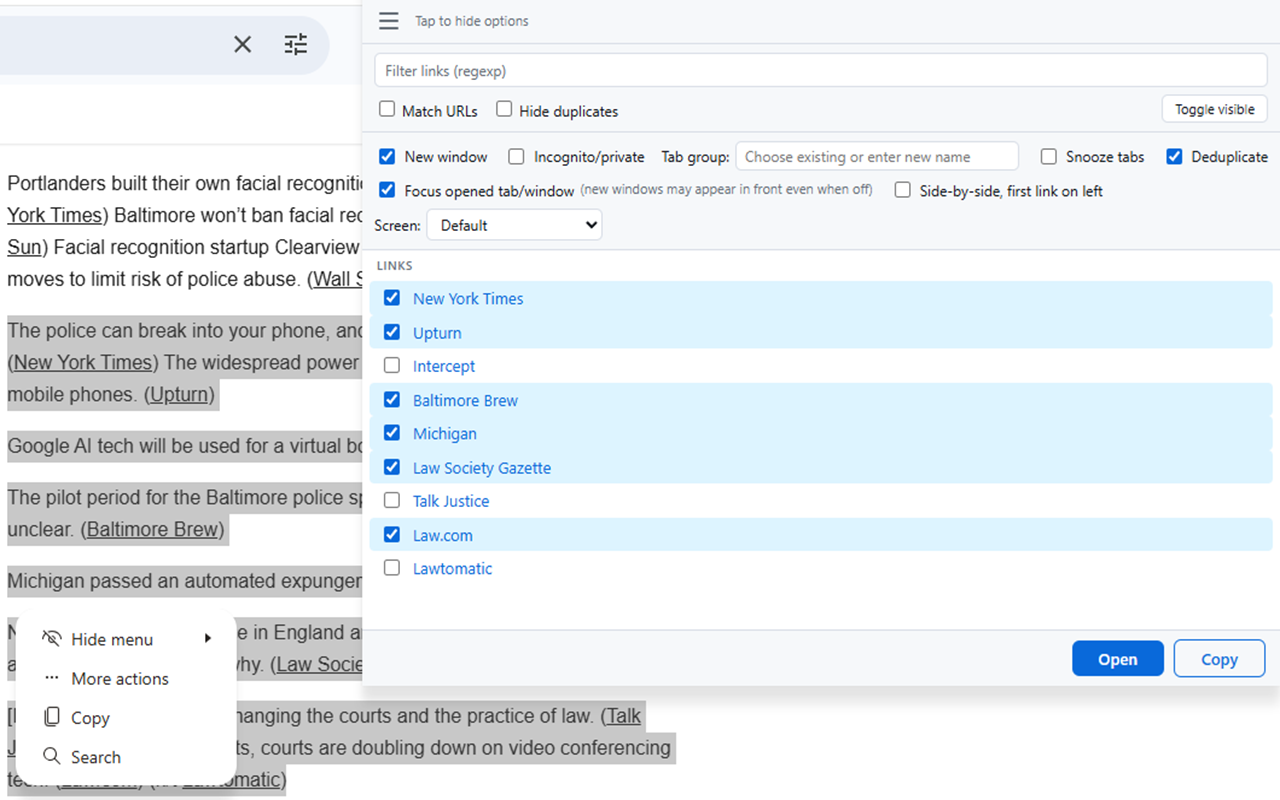The image size is (1280, 800).
Task: Select Hide menu in context menu
Action: point(125,639)
